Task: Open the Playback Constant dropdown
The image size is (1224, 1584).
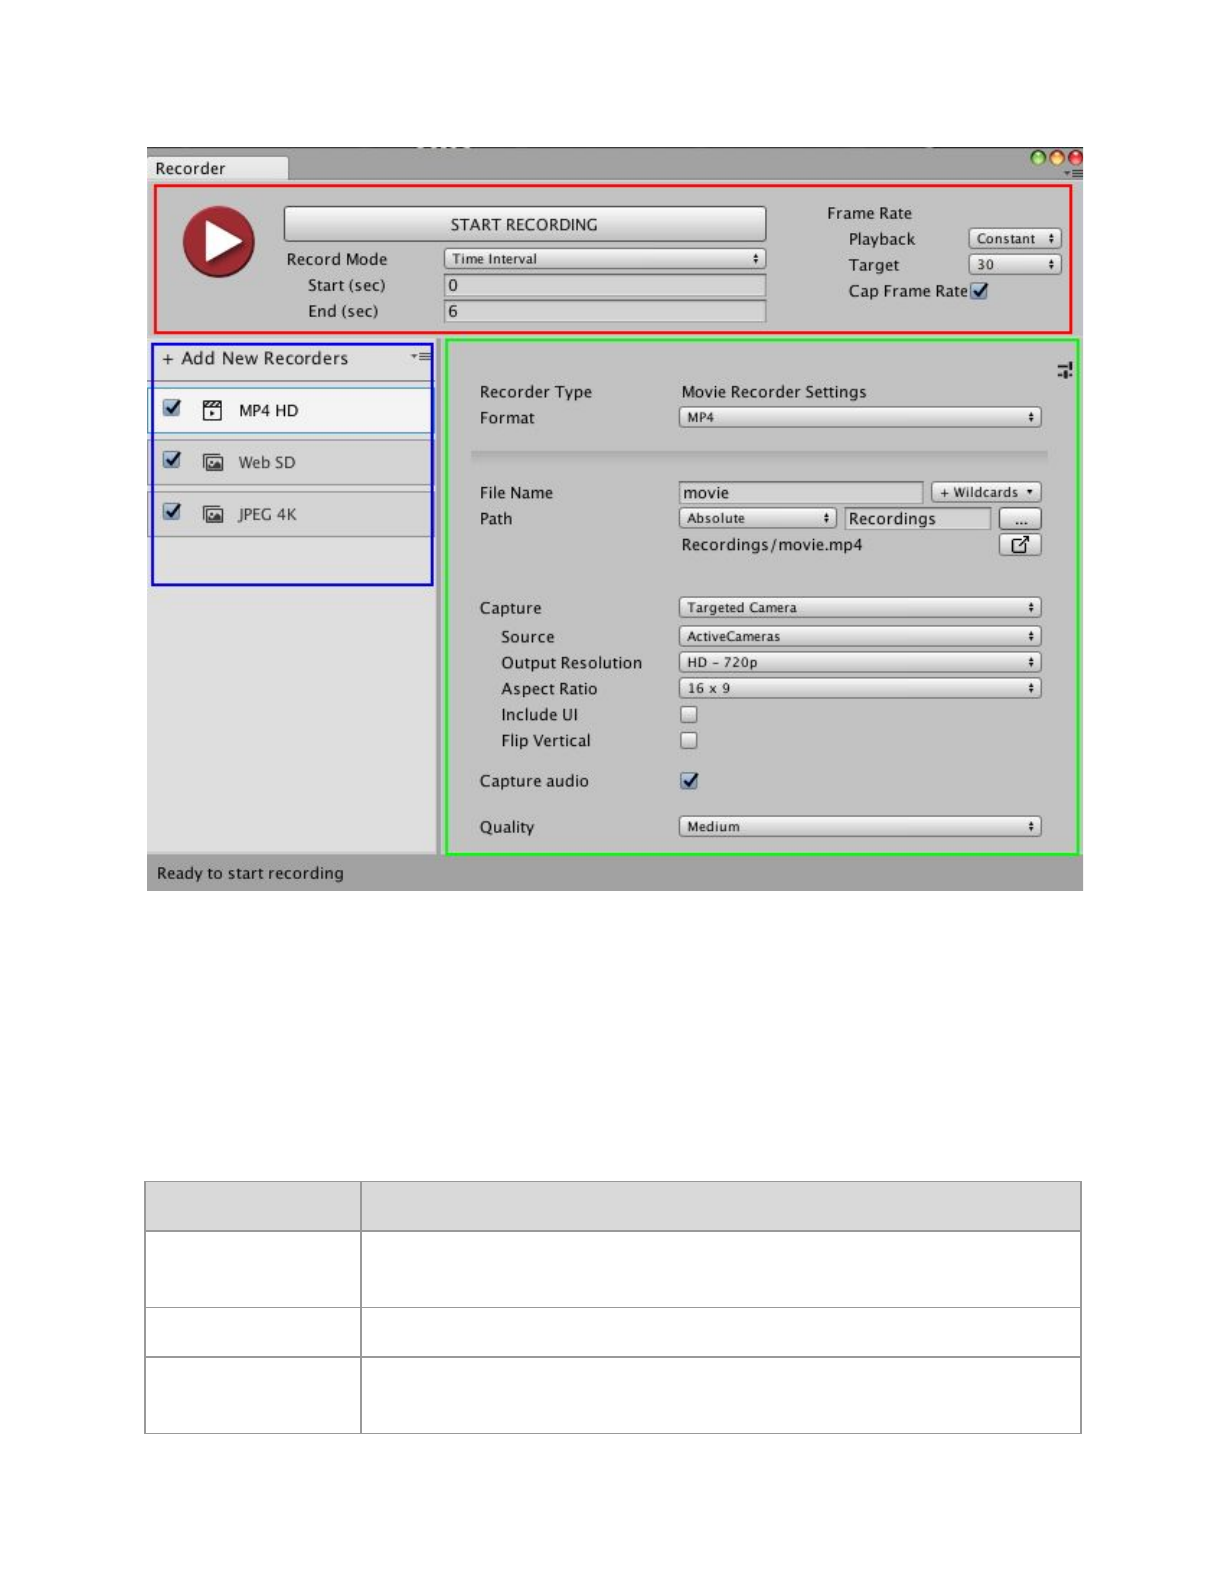Action: click(x=1014, y=238)
